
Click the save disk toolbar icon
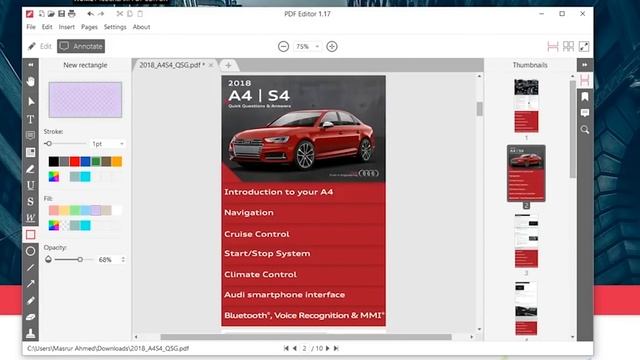(x=61, y=13)
